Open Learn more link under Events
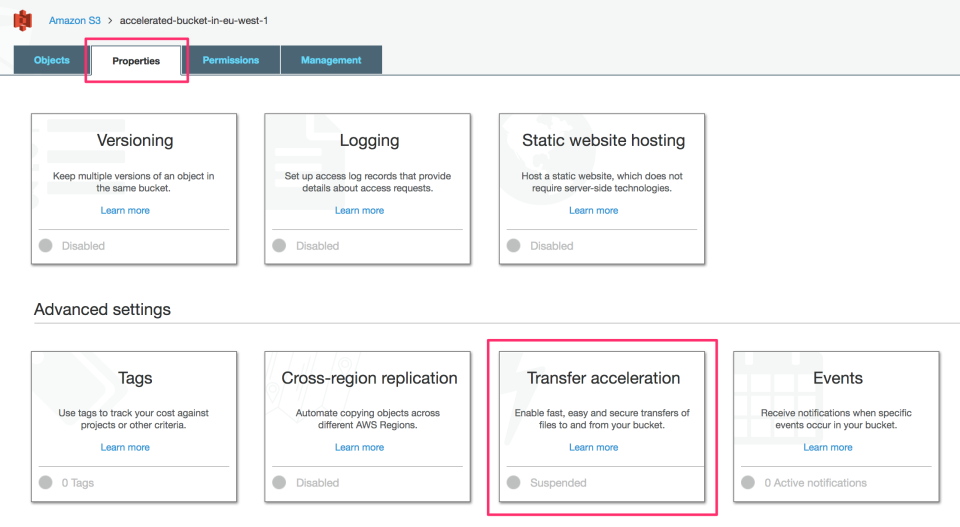The width and height of the screenshot is (960, 527). pyautogui.click(x=828, y=447)
